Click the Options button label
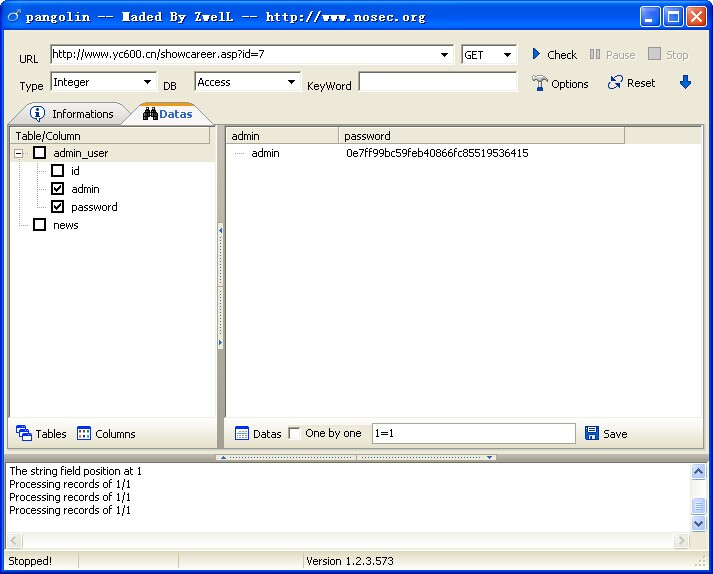This screenshot has height=574, width=713. 570,84
